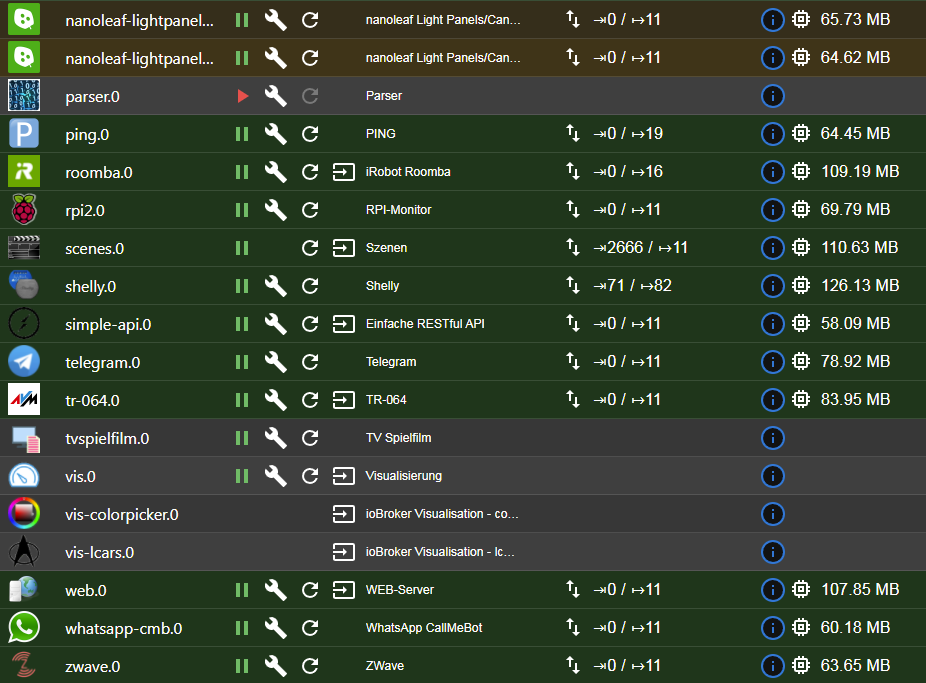The width and height of the screenshot is (926, 683).
Task: Pause the roomba.0 instance
Action: [242, 172]
